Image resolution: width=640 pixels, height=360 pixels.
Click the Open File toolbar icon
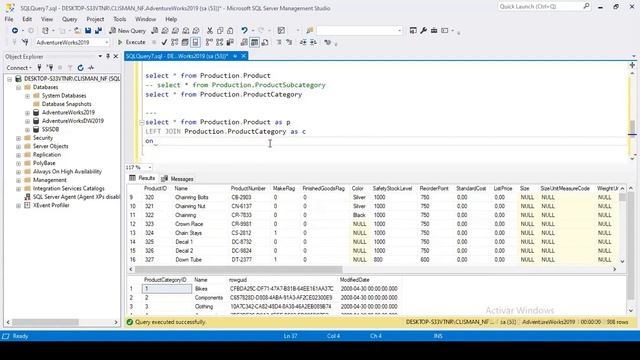(x=77, y=31)
